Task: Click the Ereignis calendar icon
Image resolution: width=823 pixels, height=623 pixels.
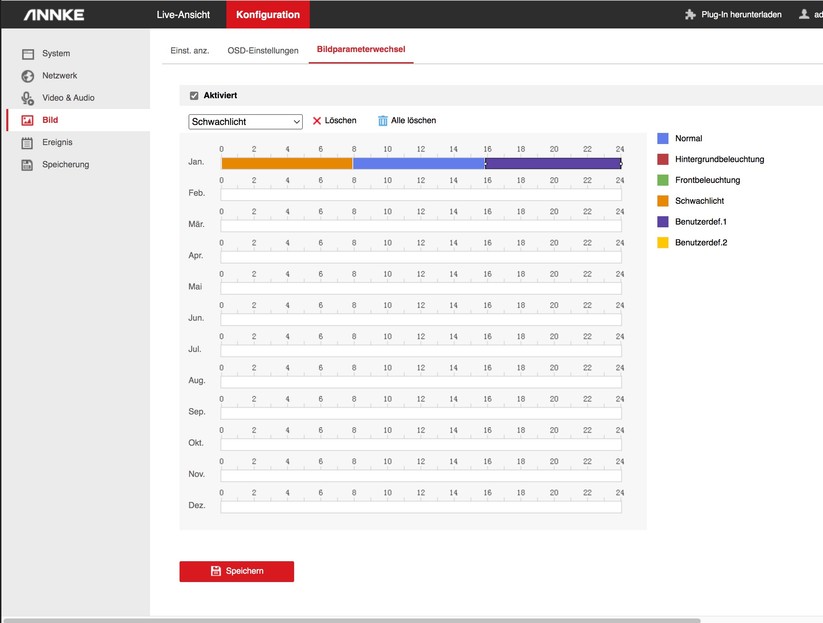Action: (28, 143)
